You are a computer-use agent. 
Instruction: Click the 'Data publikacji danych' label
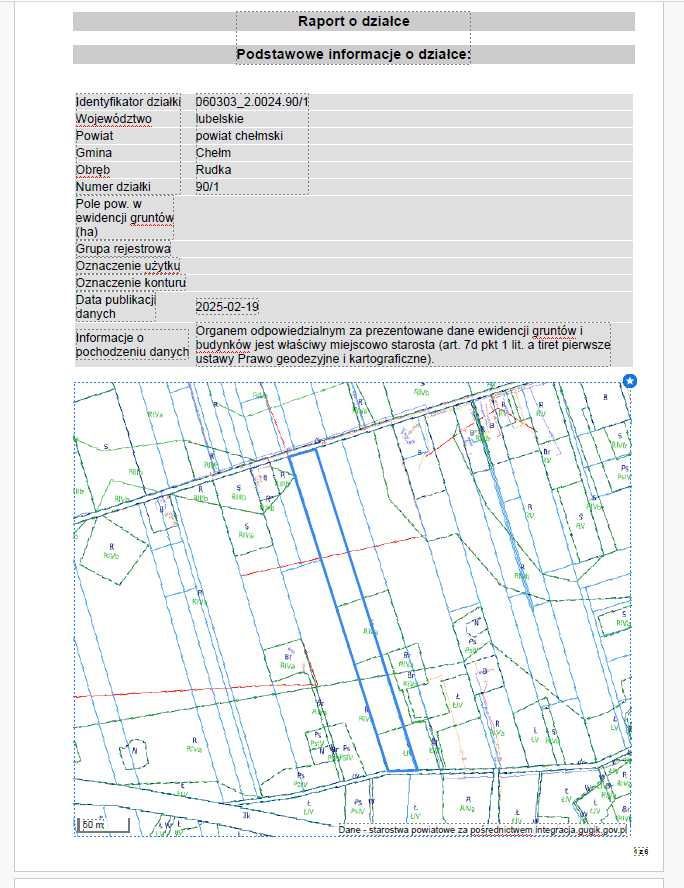(116, 306)
